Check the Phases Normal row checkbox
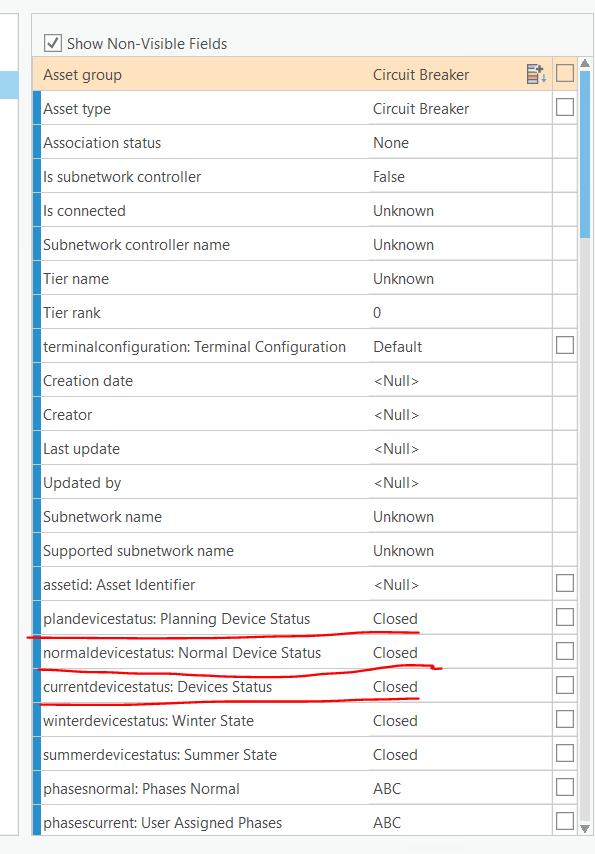 coord(565,787)
